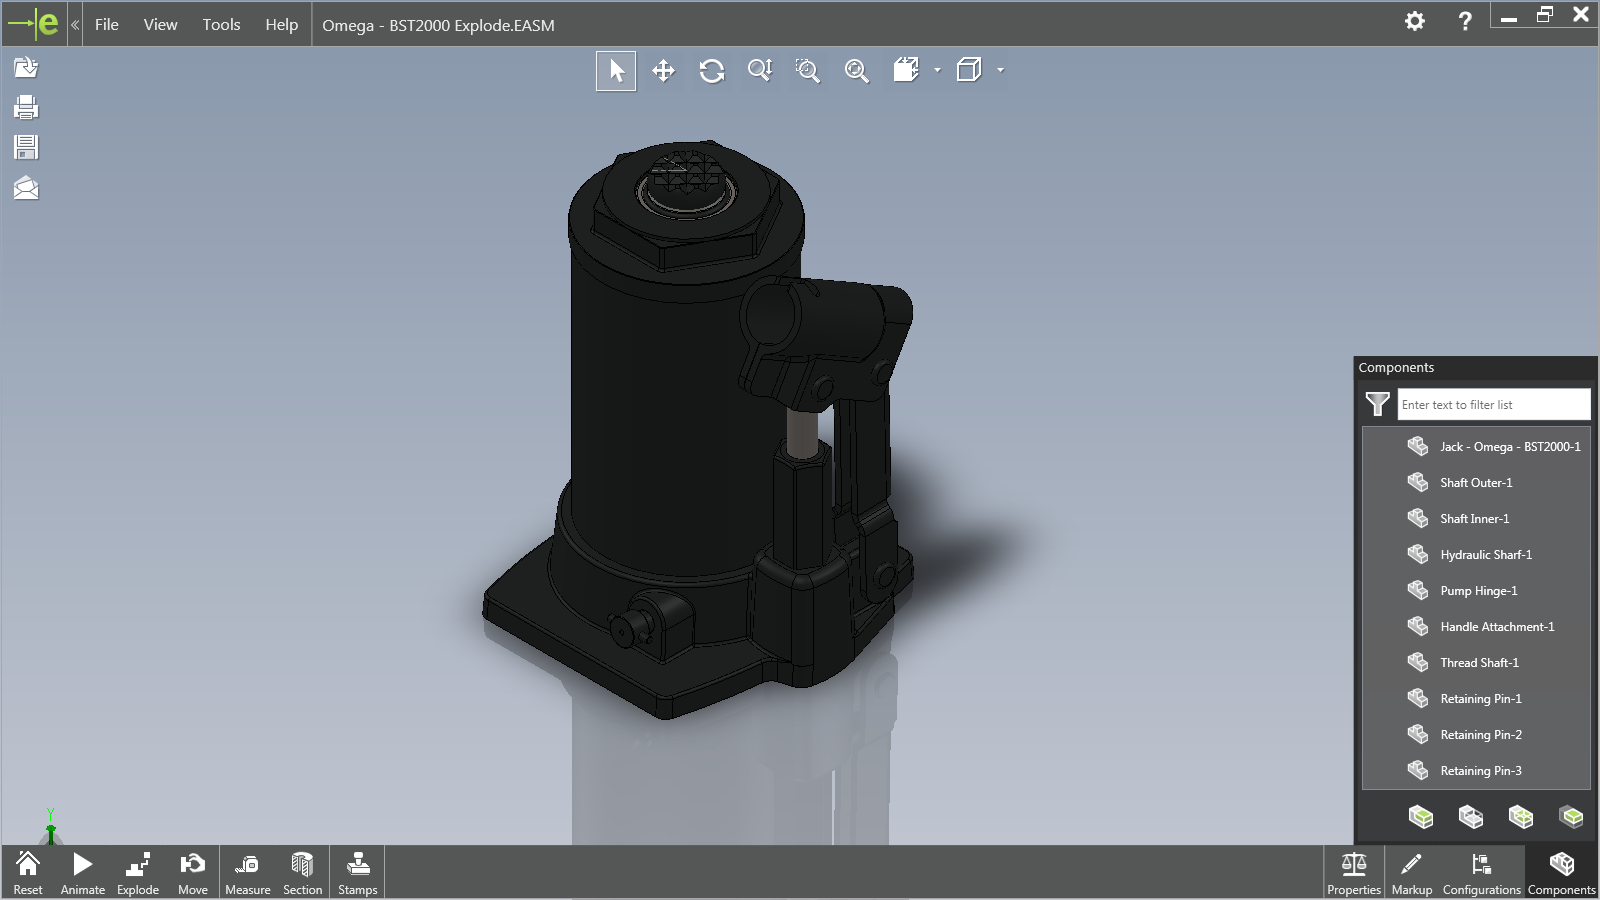
Task: Click the Print icon in left sidebar
Action: 26,107
